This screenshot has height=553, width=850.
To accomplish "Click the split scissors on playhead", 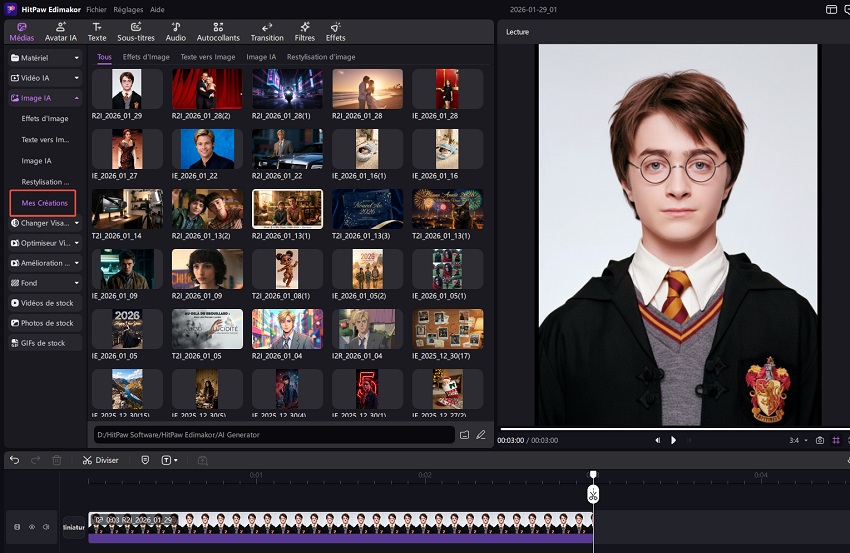I will (593, 494).
